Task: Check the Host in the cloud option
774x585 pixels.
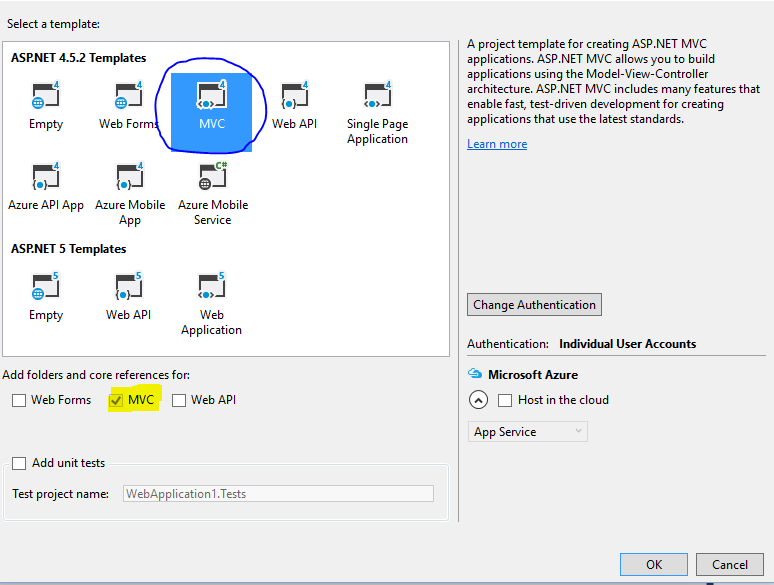Action: [504, 400]
